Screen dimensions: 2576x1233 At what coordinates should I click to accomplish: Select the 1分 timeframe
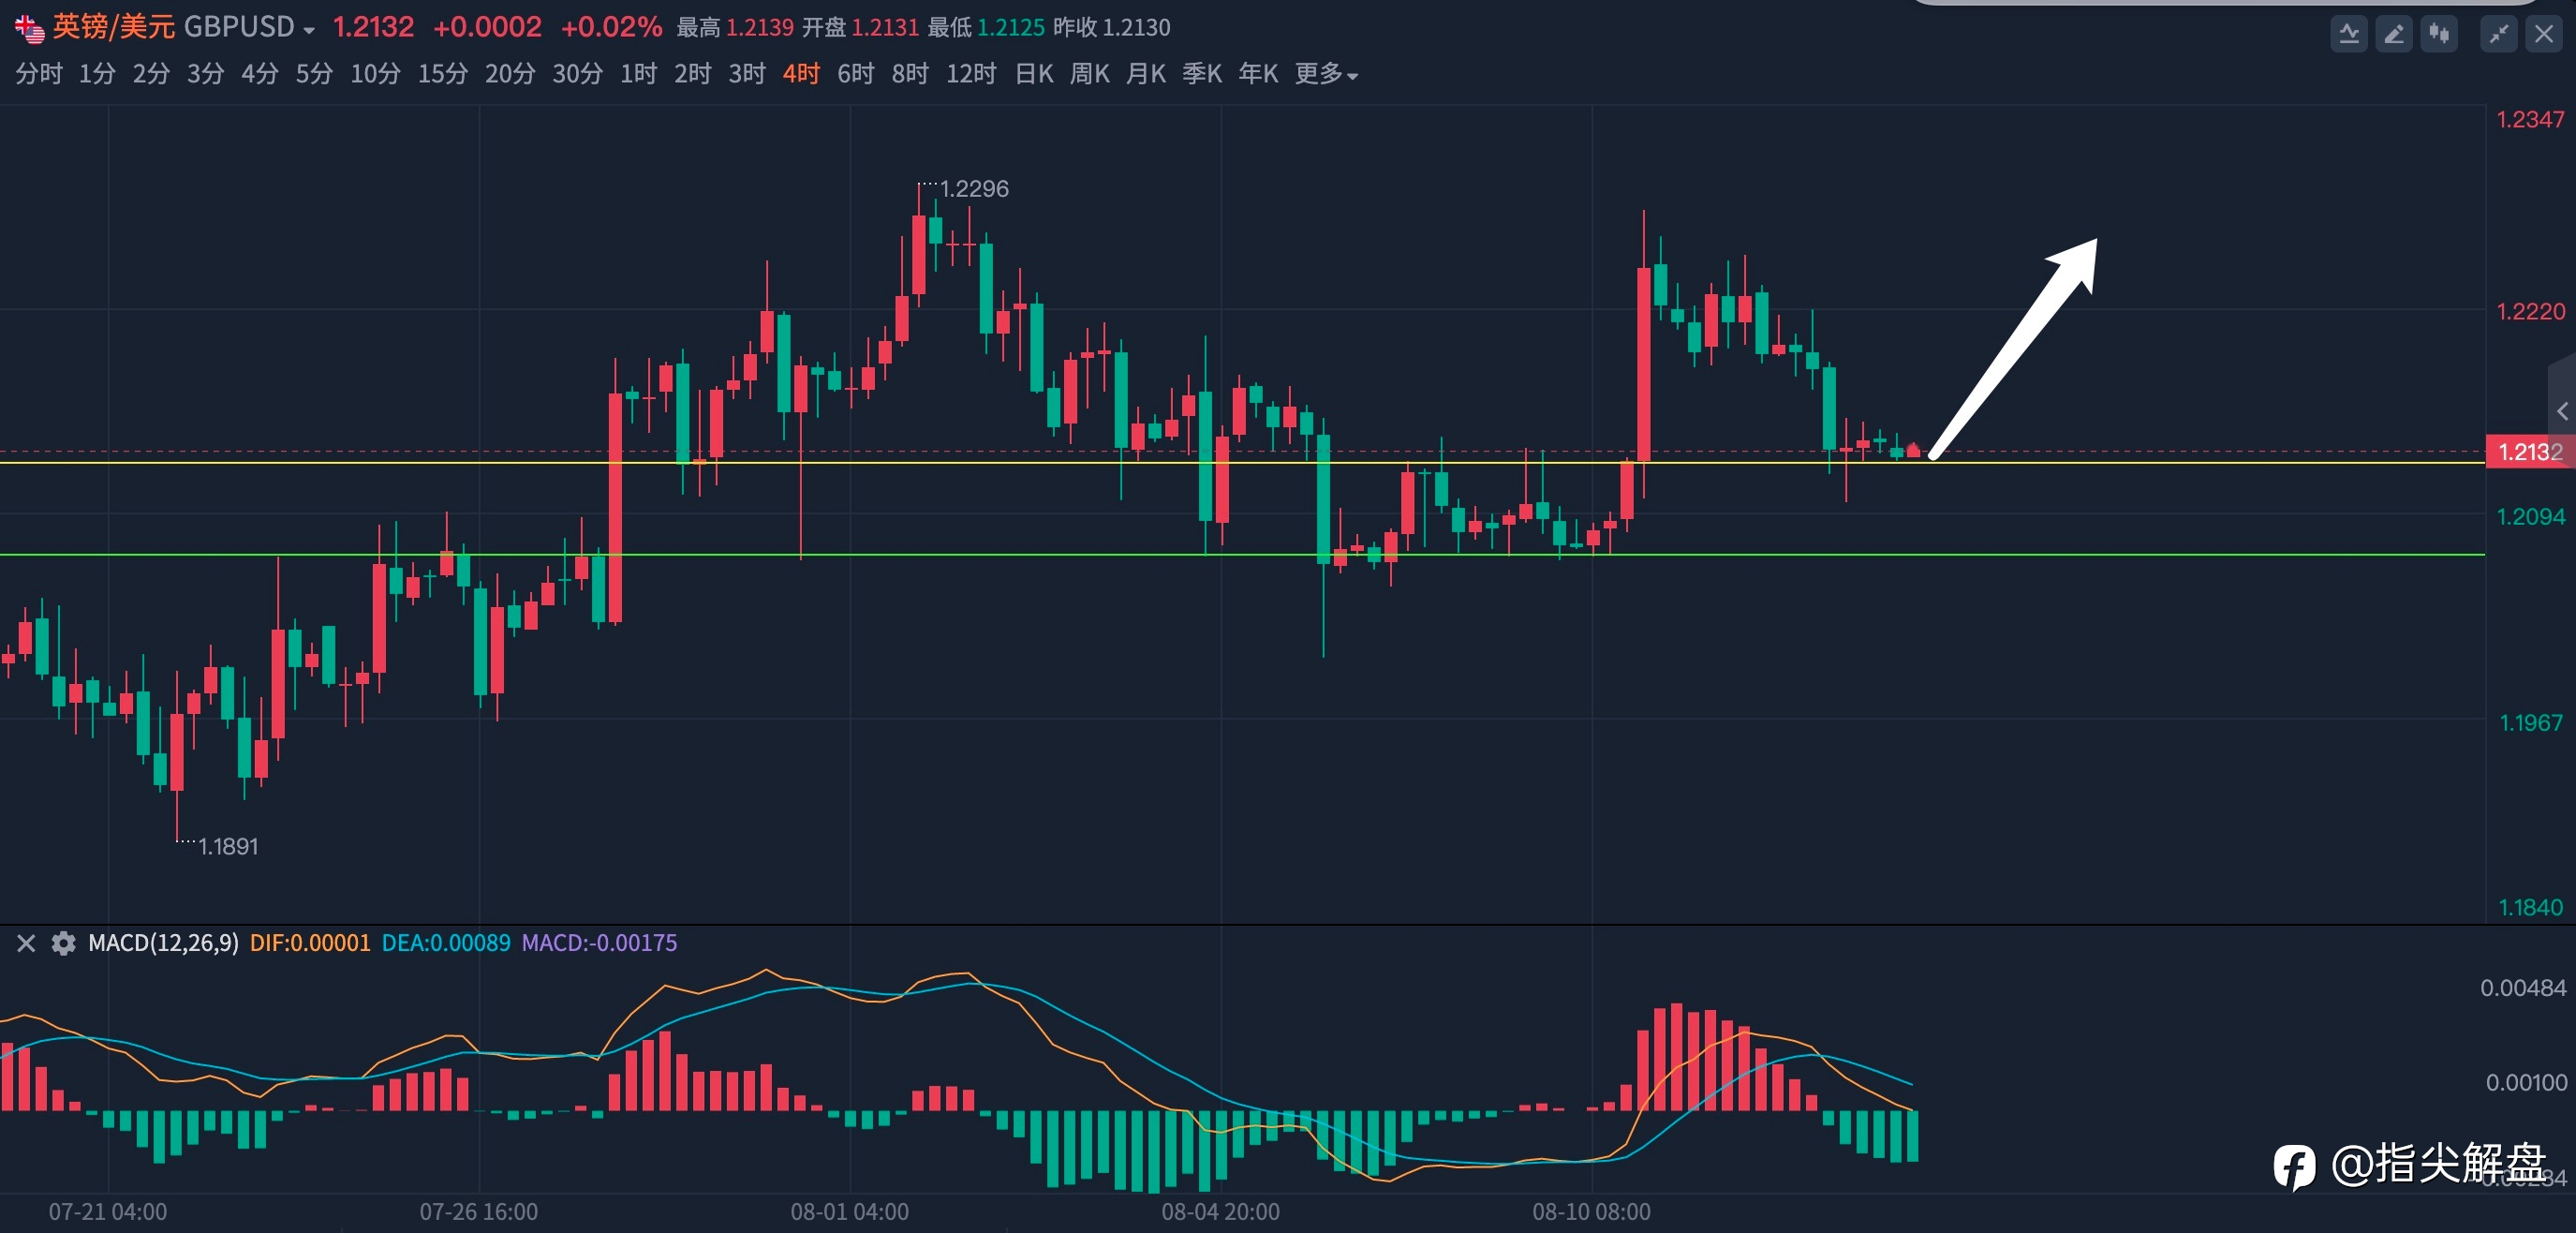pos(97,74)
